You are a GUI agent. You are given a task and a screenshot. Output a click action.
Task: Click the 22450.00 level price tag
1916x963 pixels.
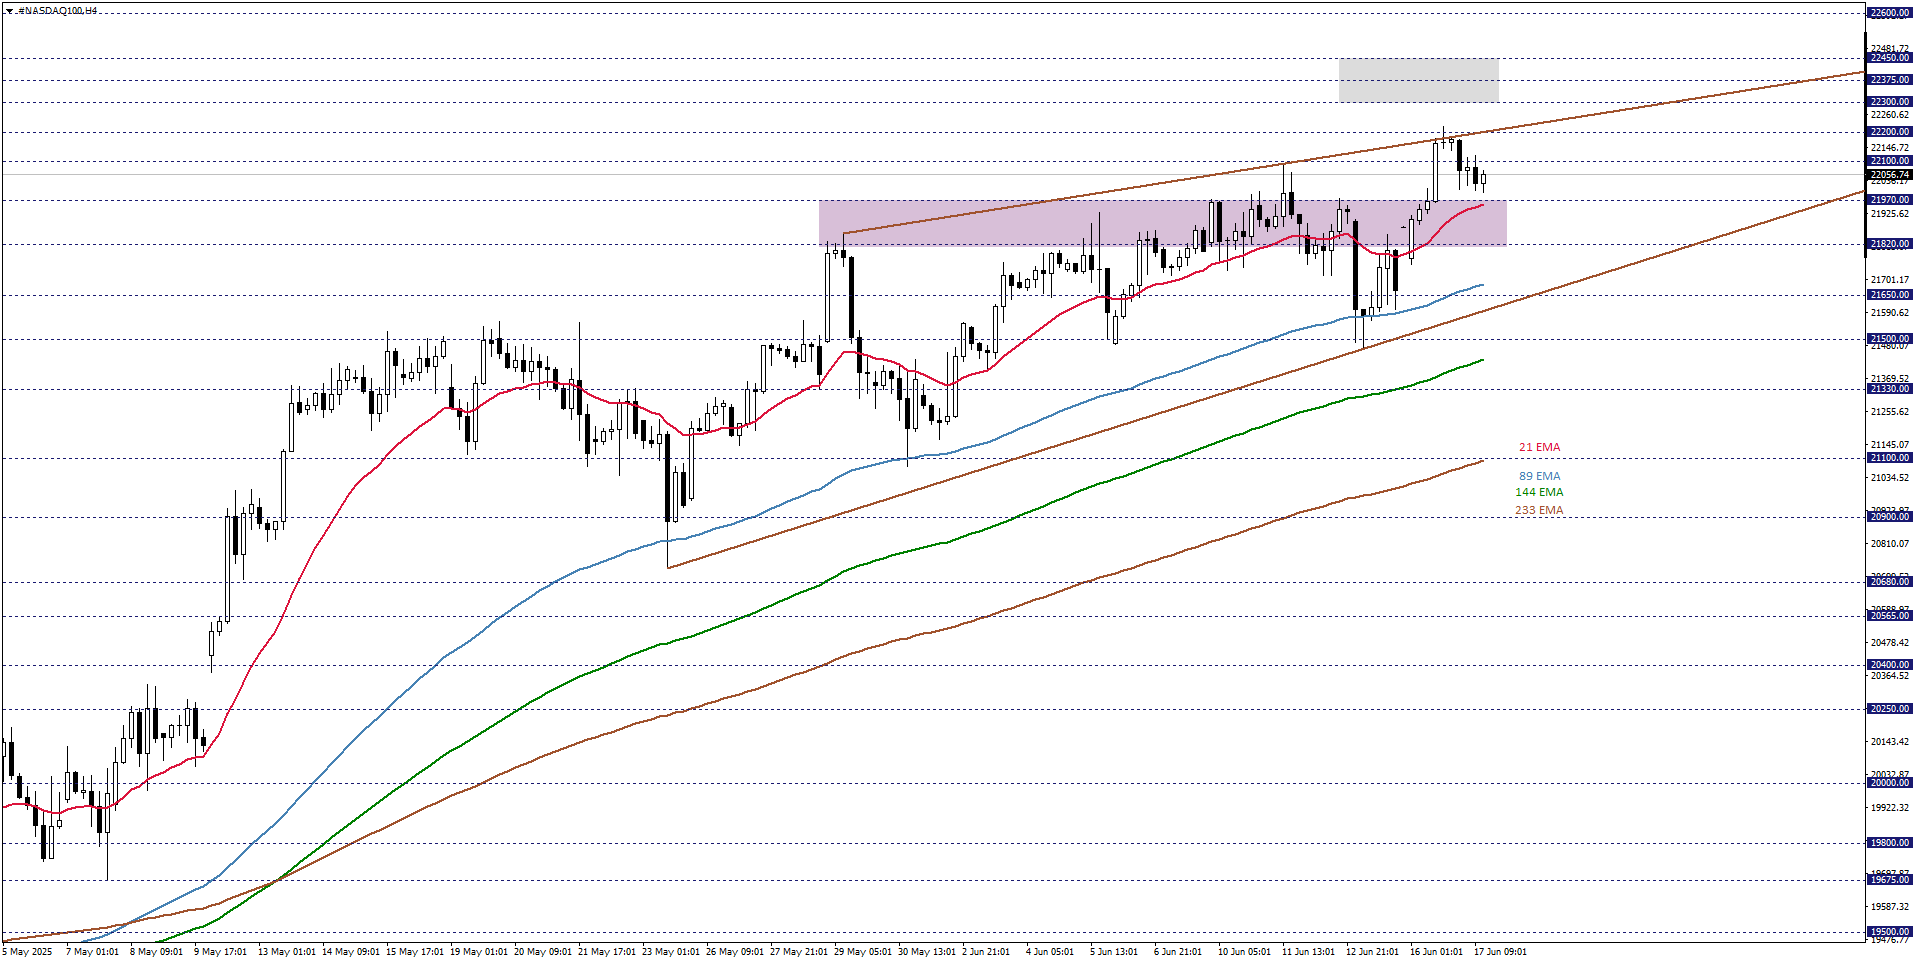click(x=1890, y=58)
